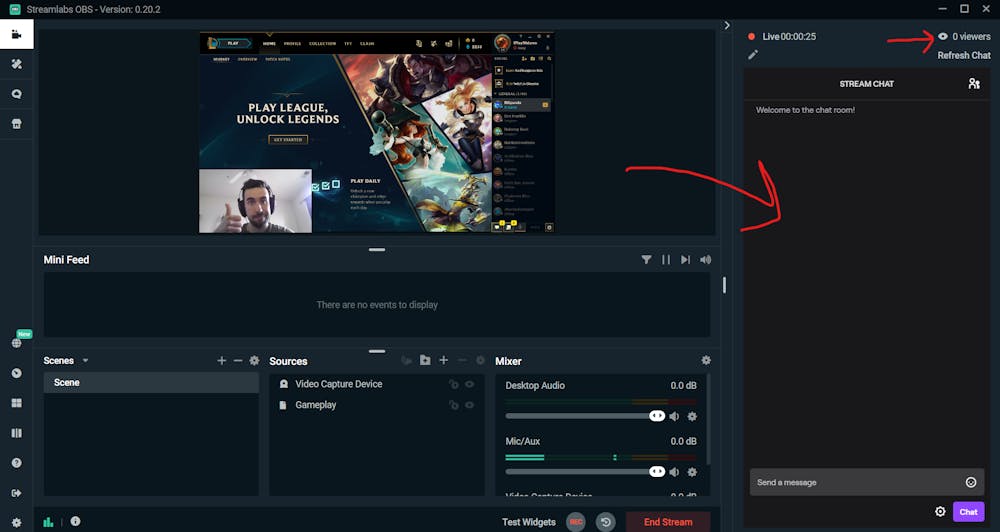1000x532 pixels.
Task: Open the compass icon in the sidebar
Action: point(17,373)
